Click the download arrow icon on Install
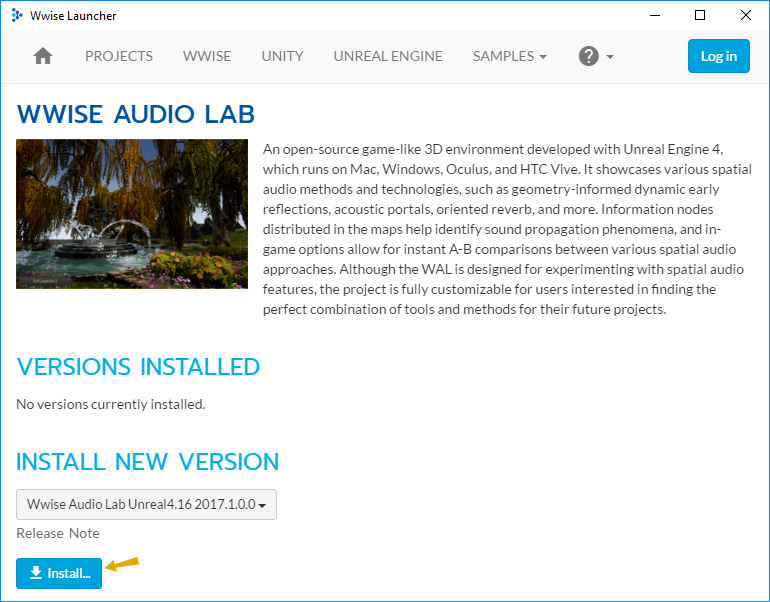The height and width of the screenshot is (602, 770). [x=36, y=573]
